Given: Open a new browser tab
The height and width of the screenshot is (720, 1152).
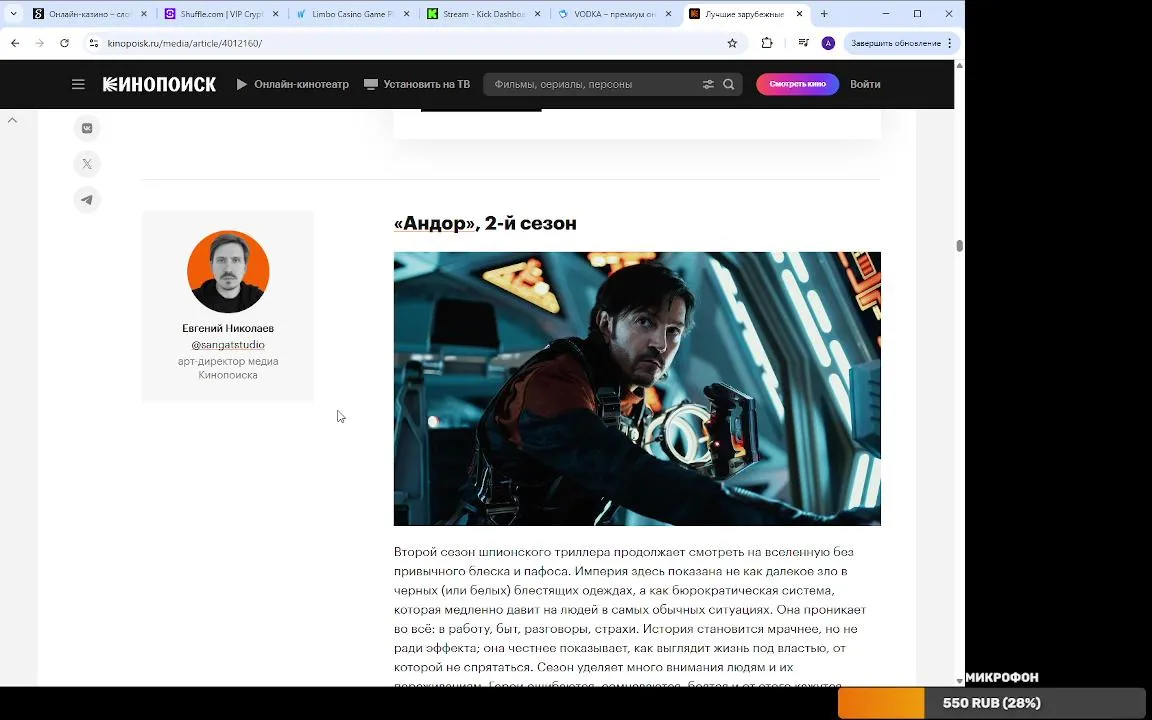Looking at the screenshot, I should [x=824, y=14].
